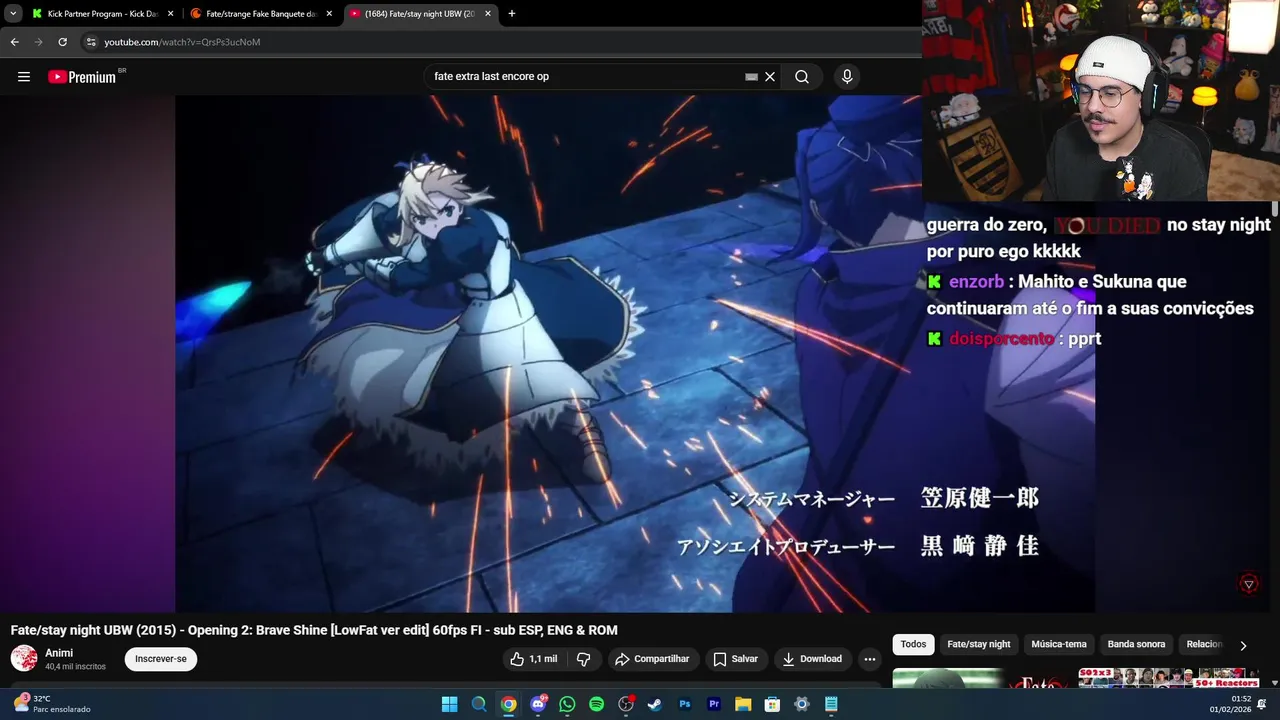Open a new browser tab
The image size is (1280, 720).
pos(512,14)
